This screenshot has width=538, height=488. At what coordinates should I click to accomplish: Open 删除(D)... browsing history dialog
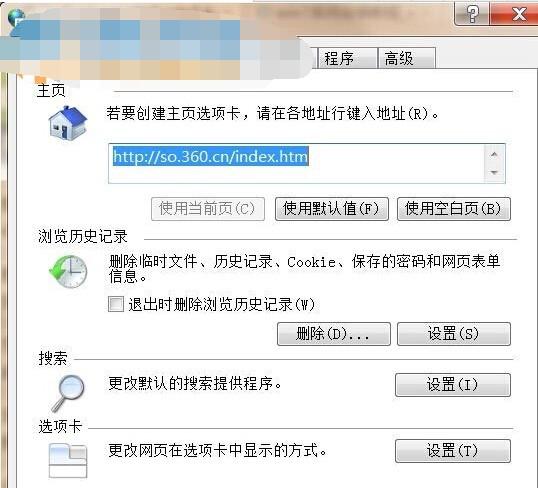[334, 334]
